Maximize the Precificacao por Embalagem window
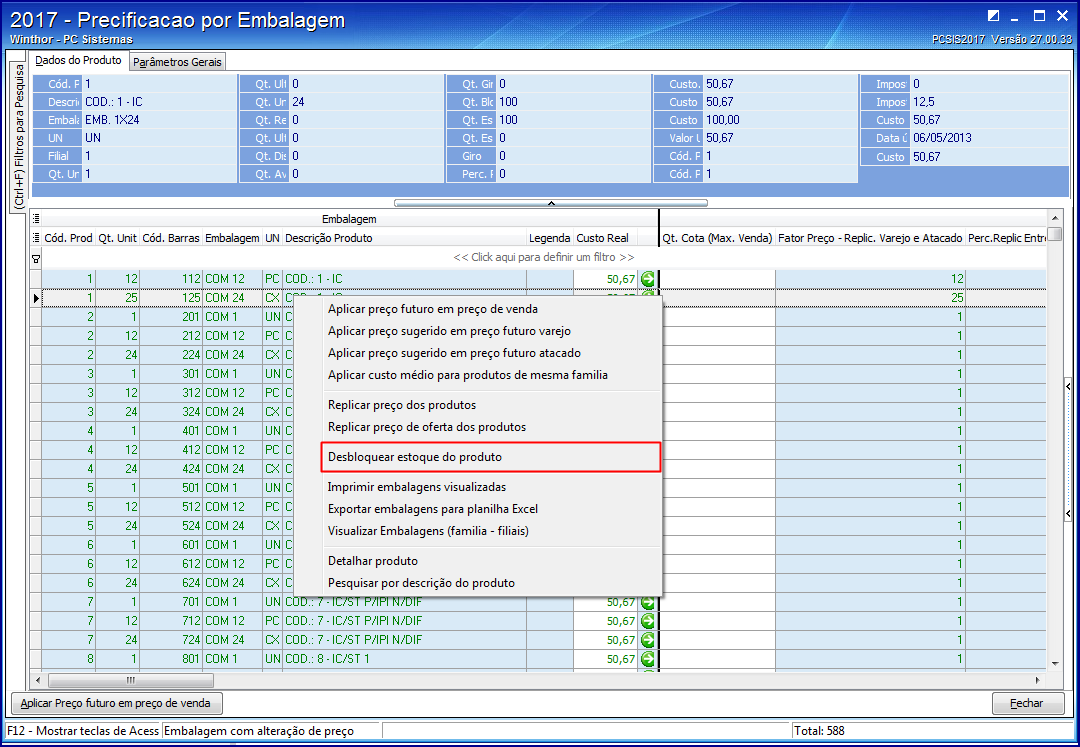 [x=1039, y=16]
